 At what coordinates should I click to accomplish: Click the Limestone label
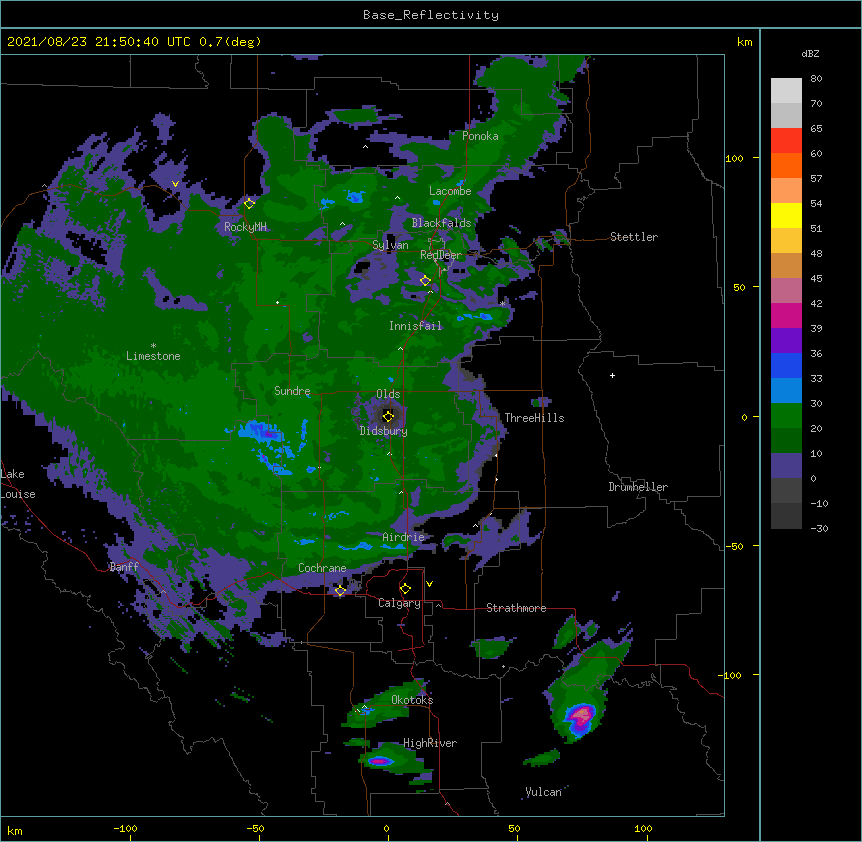pyautogui.click(x=153, y=356)
